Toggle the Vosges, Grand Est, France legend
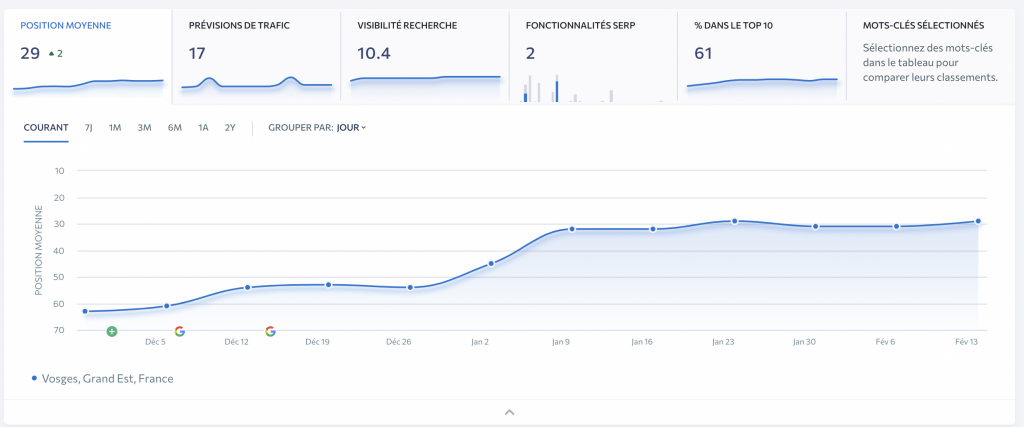Image resolution: width=1024 pixels, height=427 pixels. (103, 379)
